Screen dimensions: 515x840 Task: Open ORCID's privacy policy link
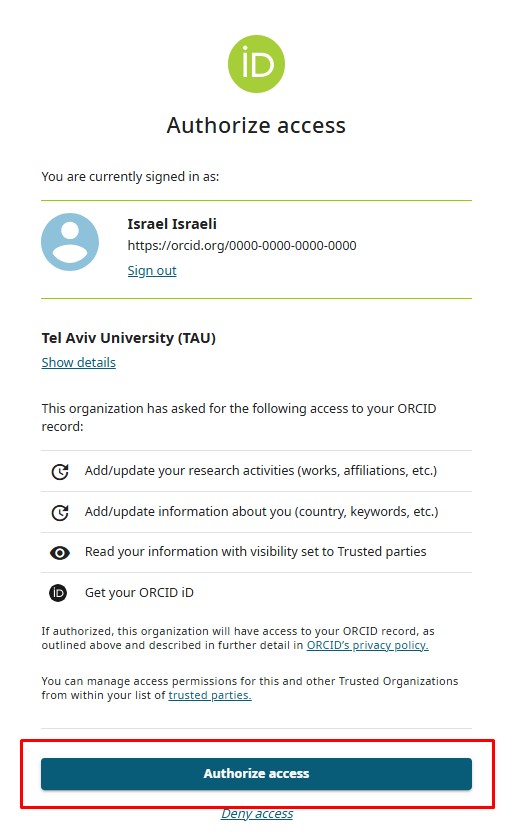point(368,645)
